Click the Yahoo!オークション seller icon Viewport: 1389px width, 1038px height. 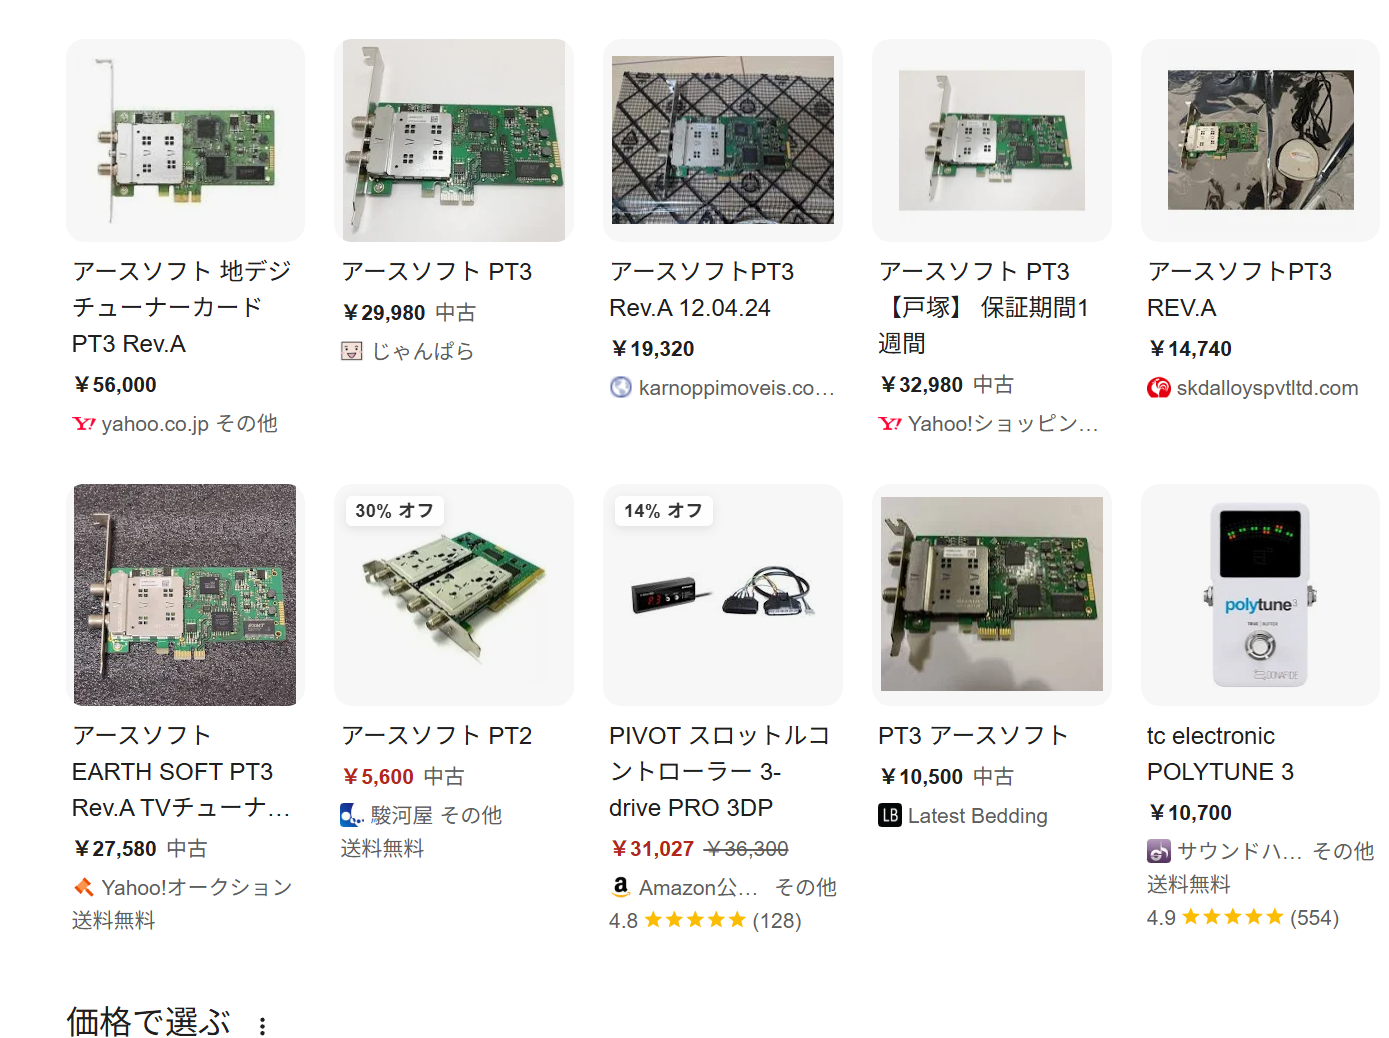84,887
